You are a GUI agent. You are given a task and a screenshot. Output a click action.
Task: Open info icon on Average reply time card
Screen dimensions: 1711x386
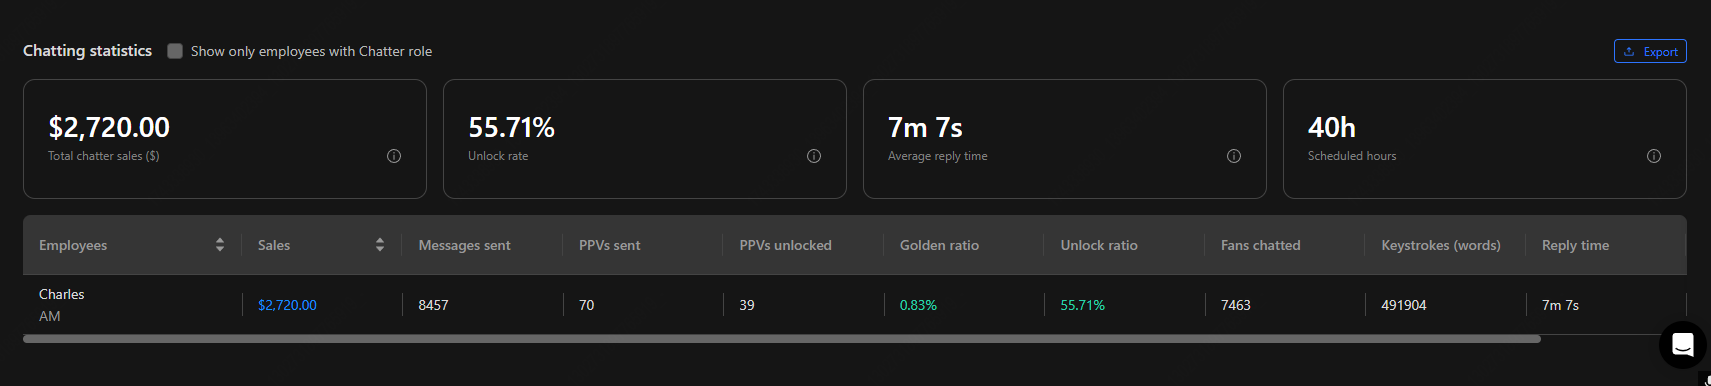pos(1234,156)
